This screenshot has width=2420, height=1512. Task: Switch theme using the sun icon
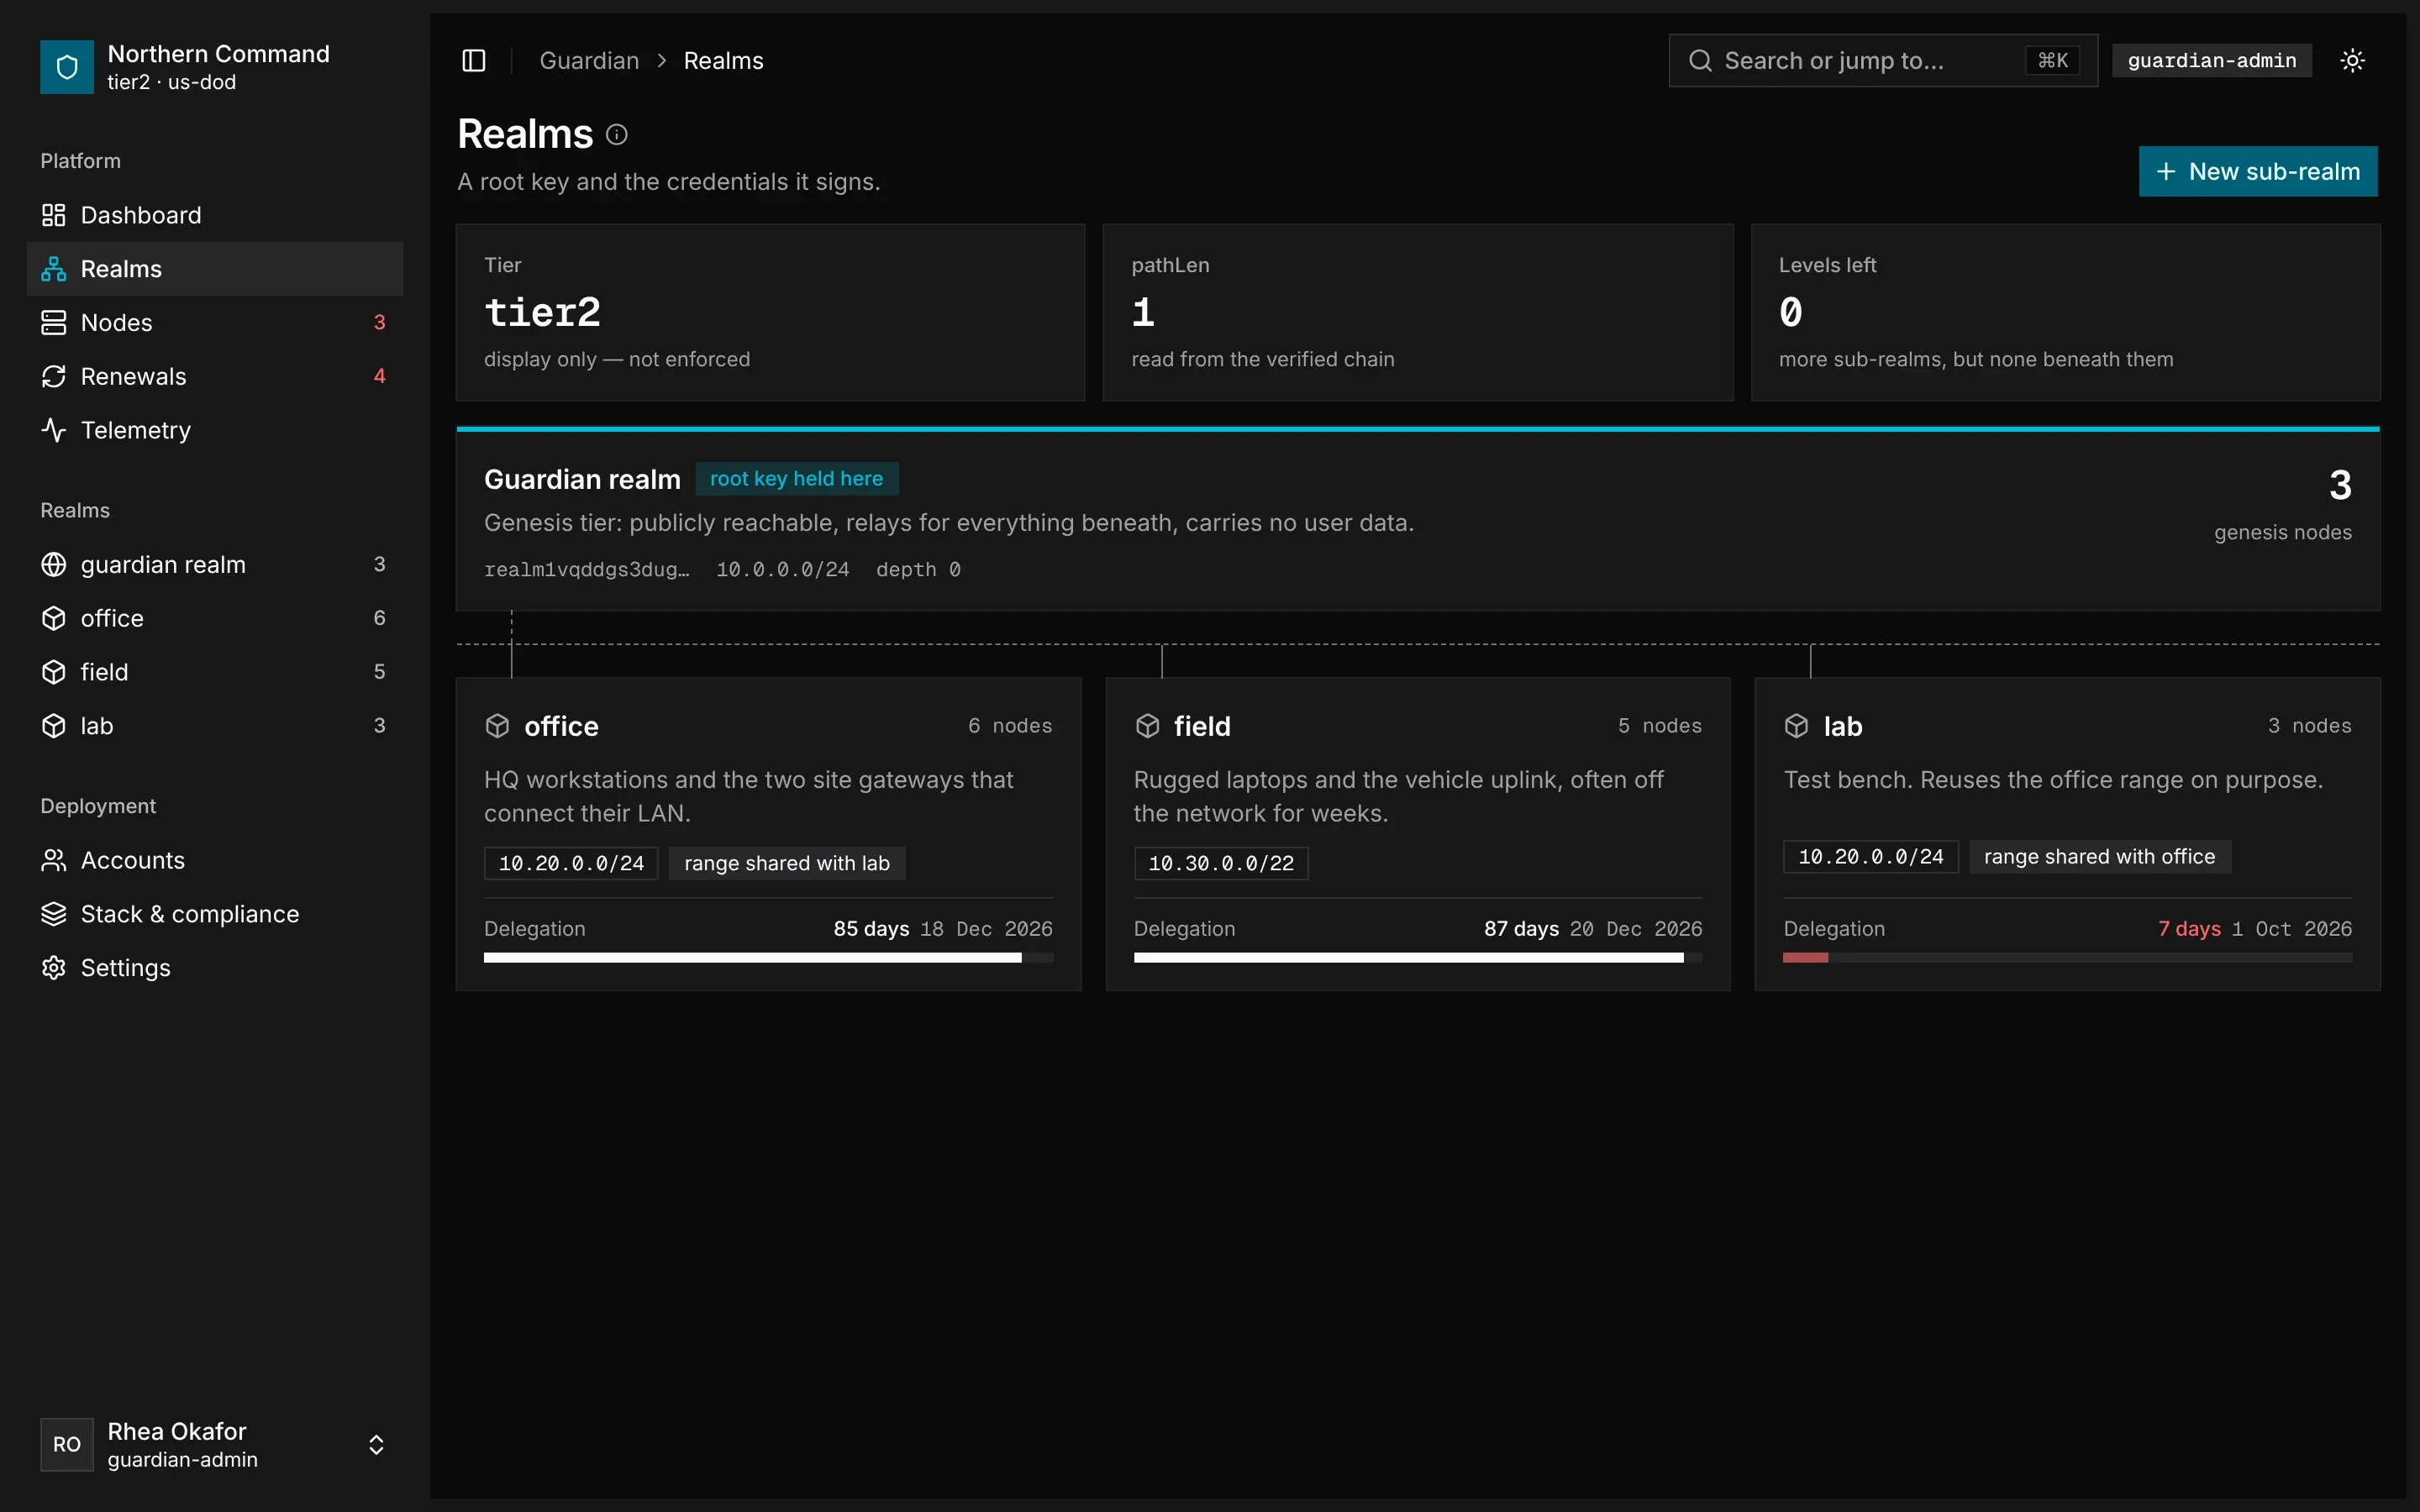(x=2352, y=61)
